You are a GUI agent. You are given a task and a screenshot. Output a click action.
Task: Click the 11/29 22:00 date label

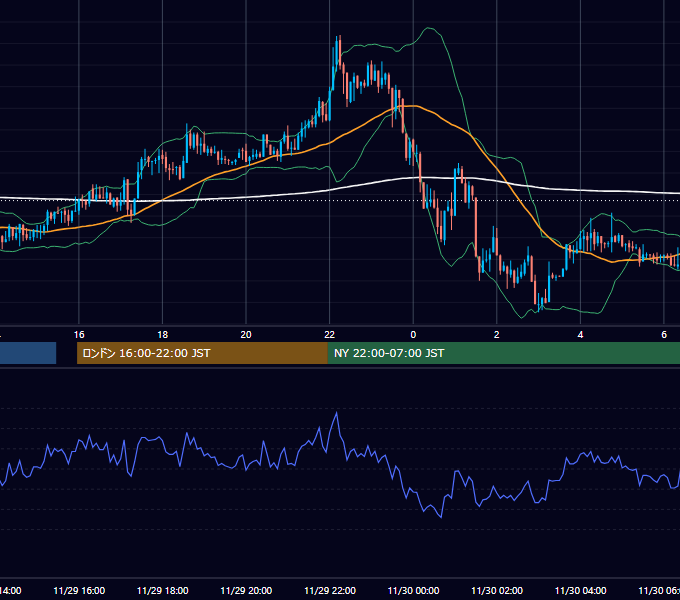coord(330,590)
